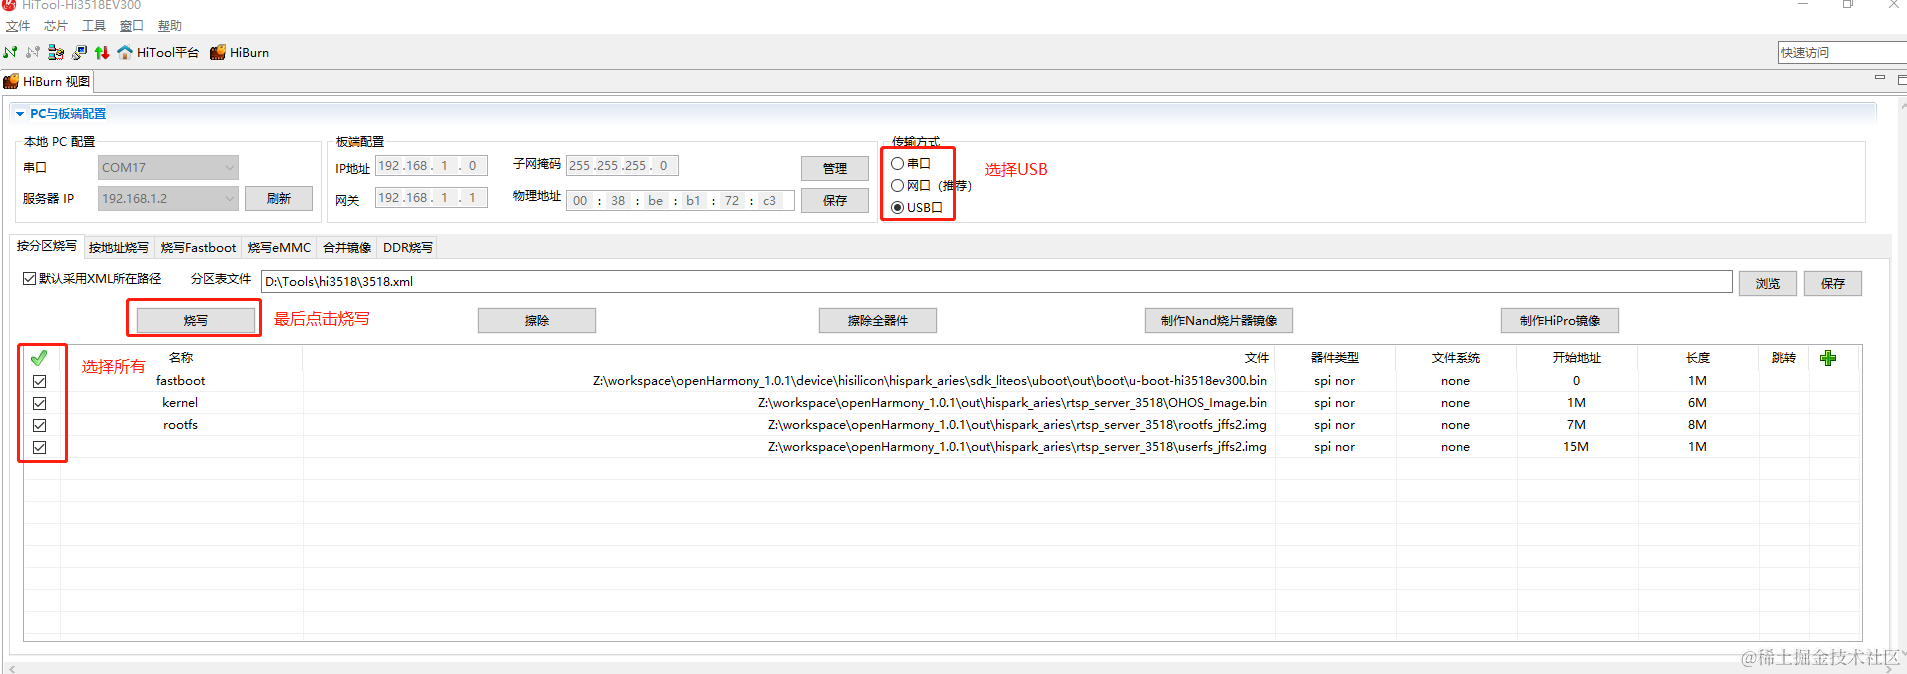This screenshot has width=1907, height=674.
Task: Click the green plus add-partition icon
Action: pyautogui.click(x=1828, y=358)
